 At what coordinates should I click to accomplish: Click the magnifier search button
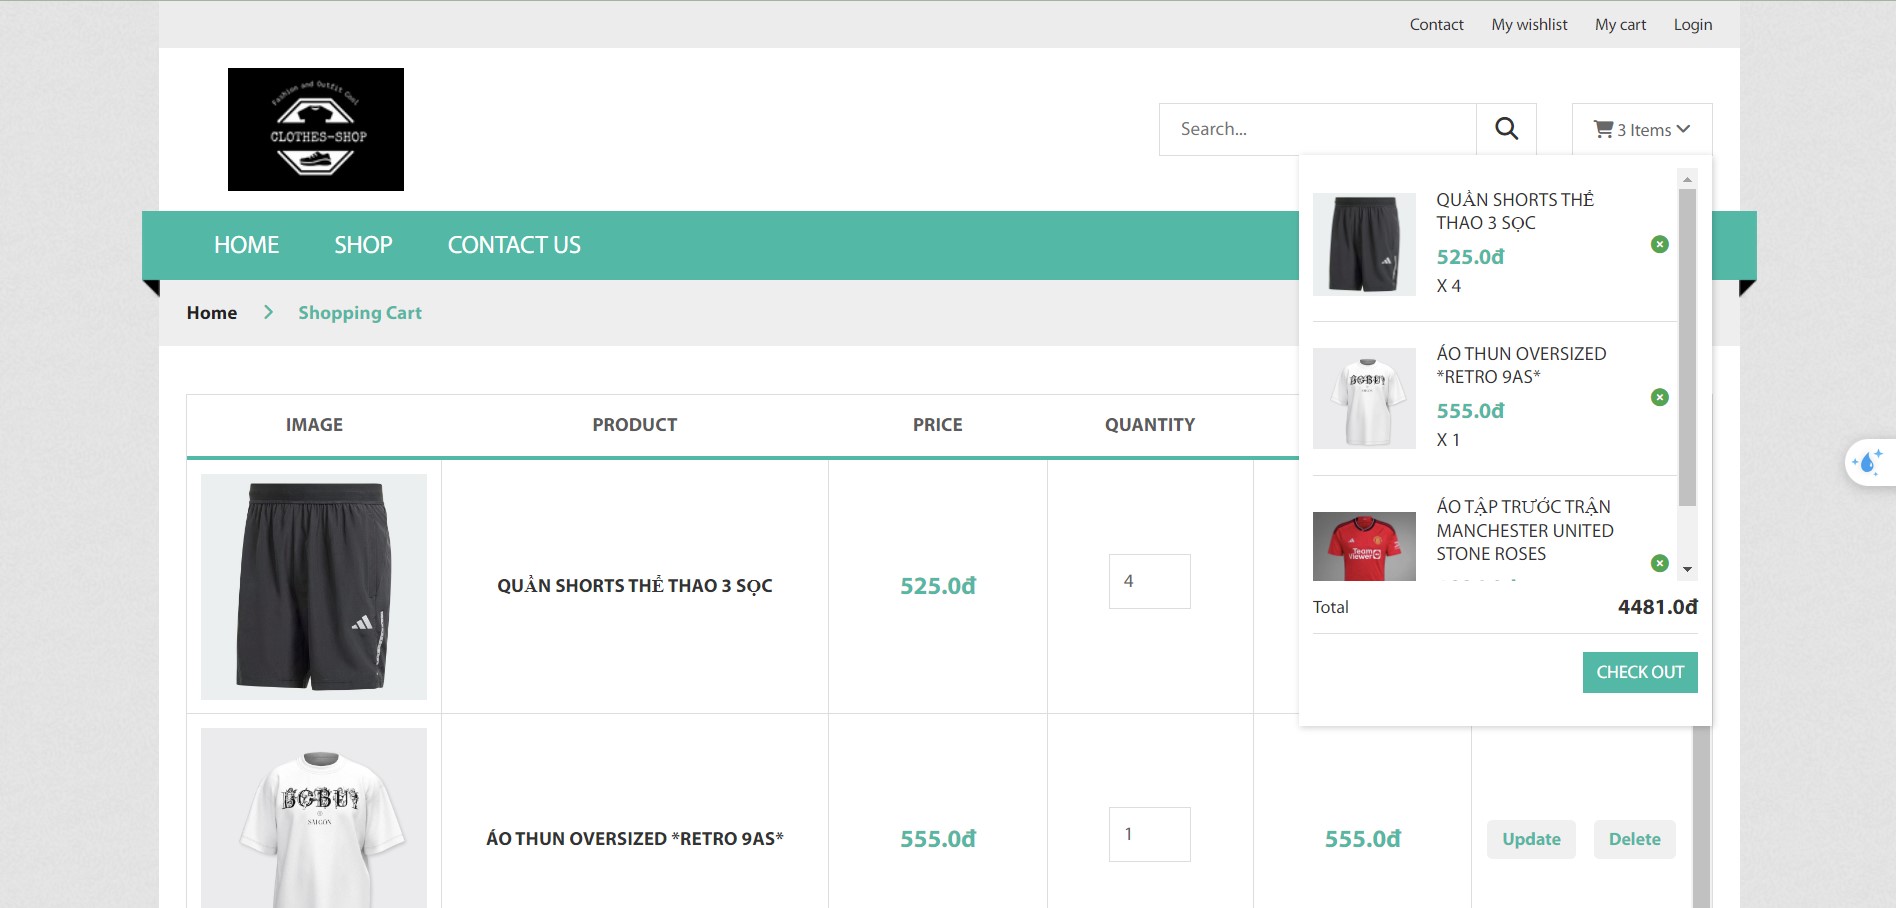1506,129
